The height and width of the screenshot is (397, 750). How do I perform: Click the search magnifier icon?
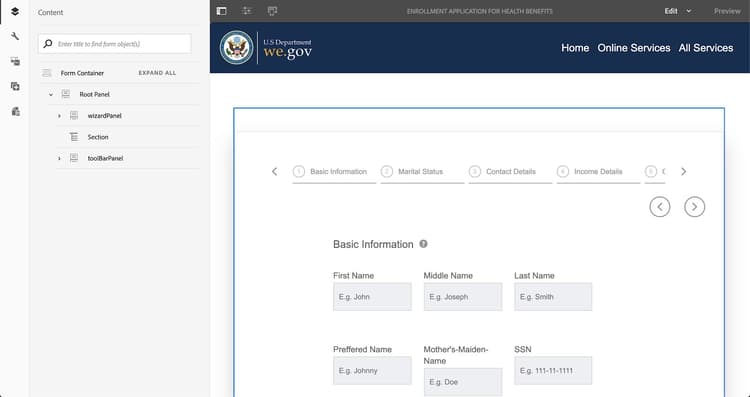coord(48,44)
